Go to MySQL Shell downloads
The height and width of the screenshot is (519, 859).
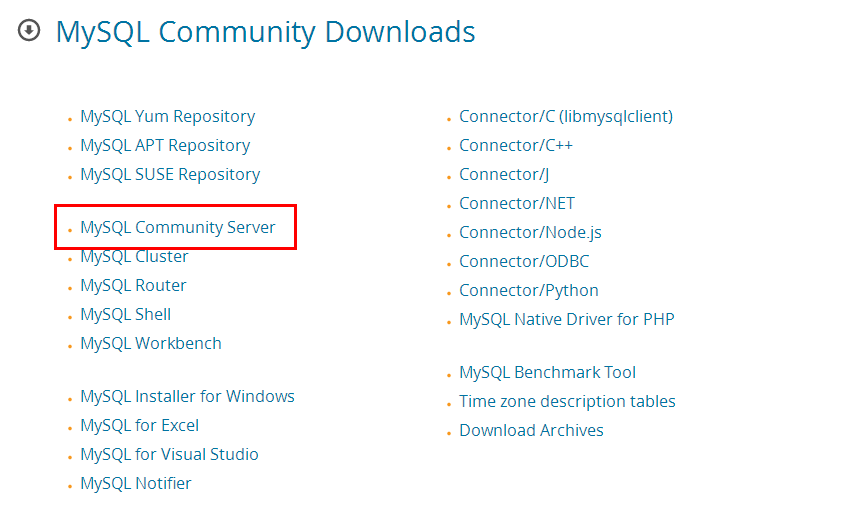point(126,315)
